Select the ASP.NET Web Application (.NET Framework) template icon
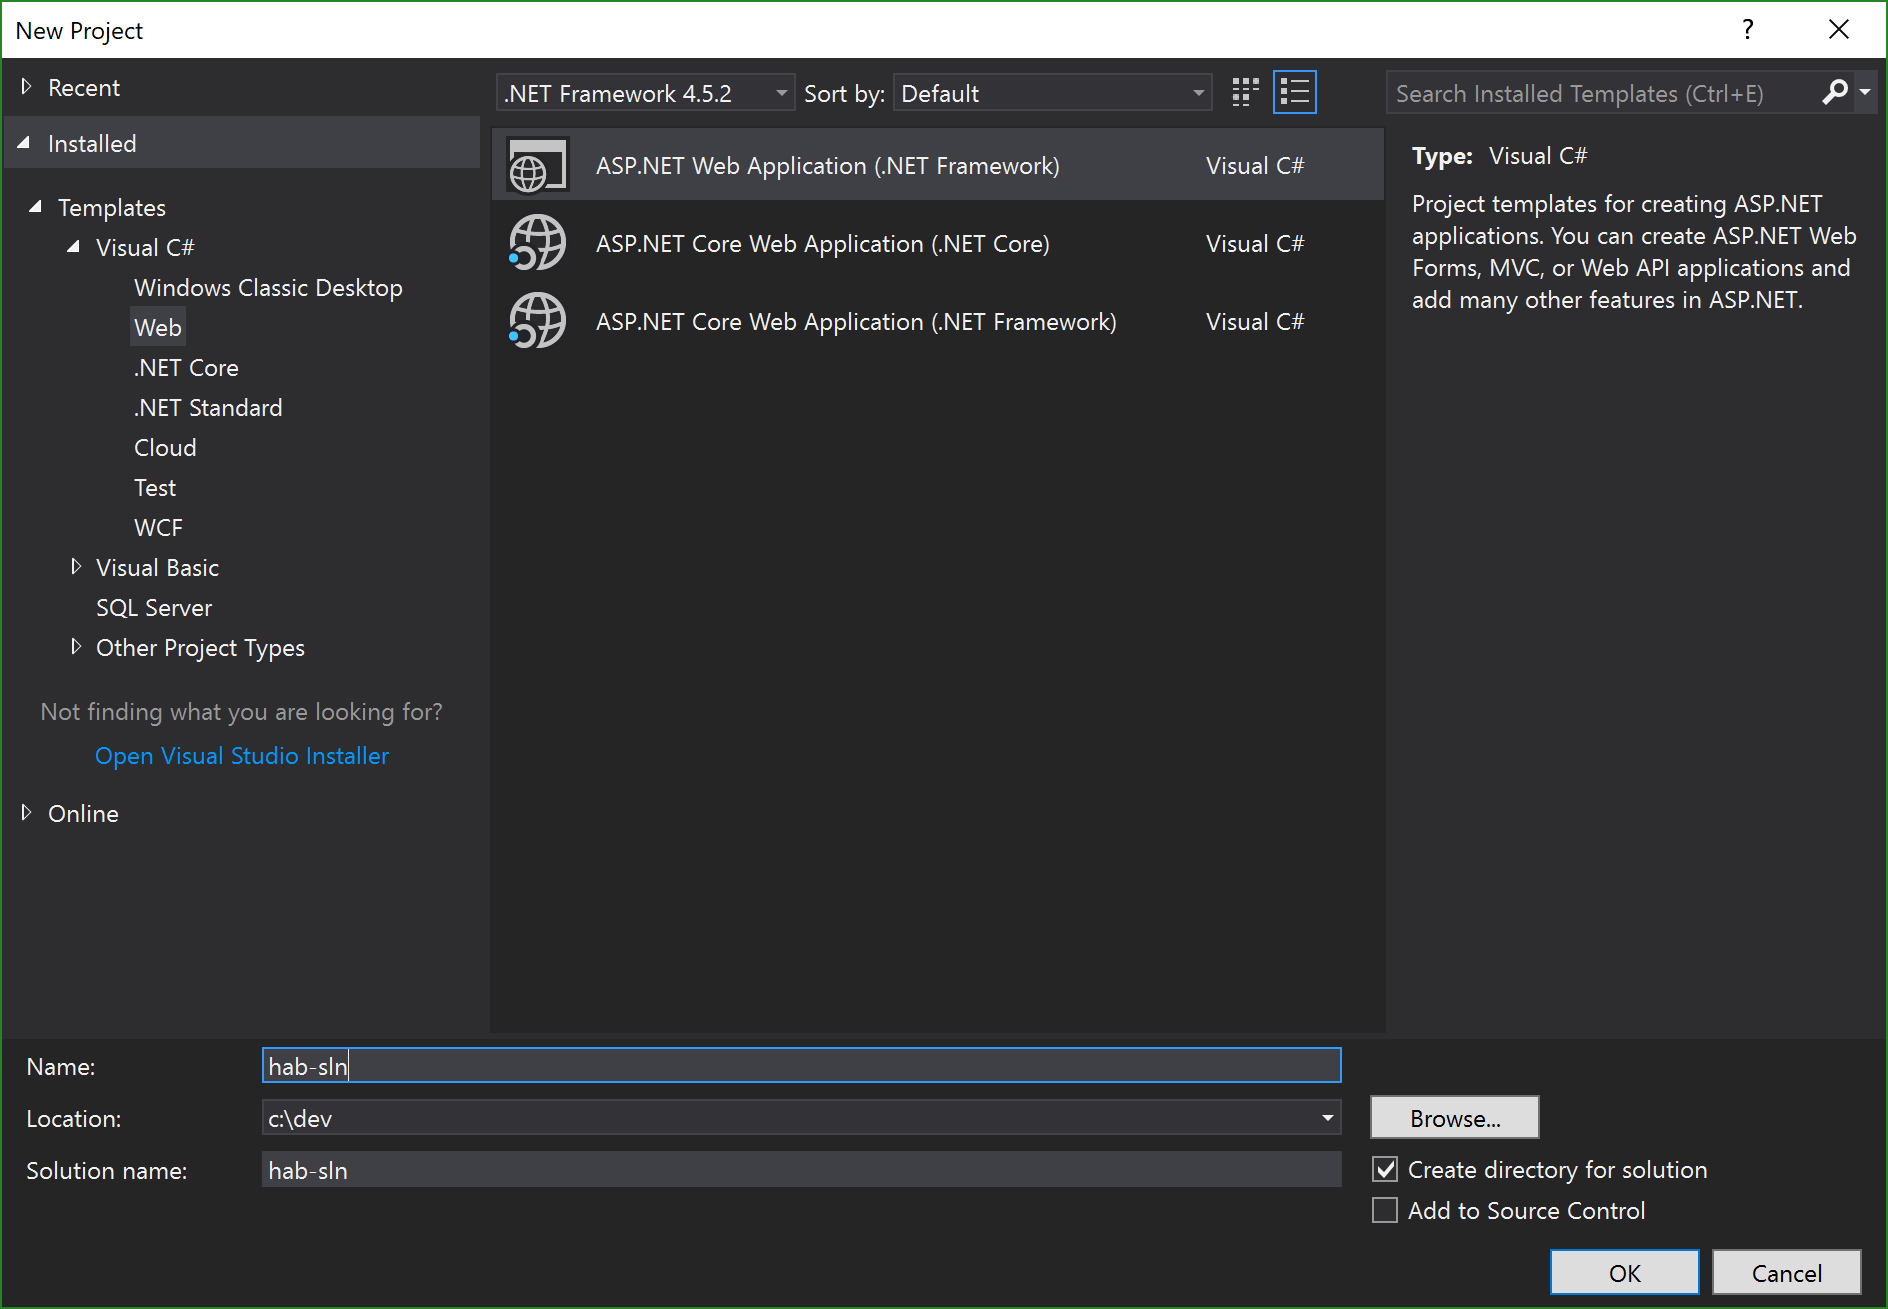Viewport: 1888px width, 1309px height. tap(537, 164)
